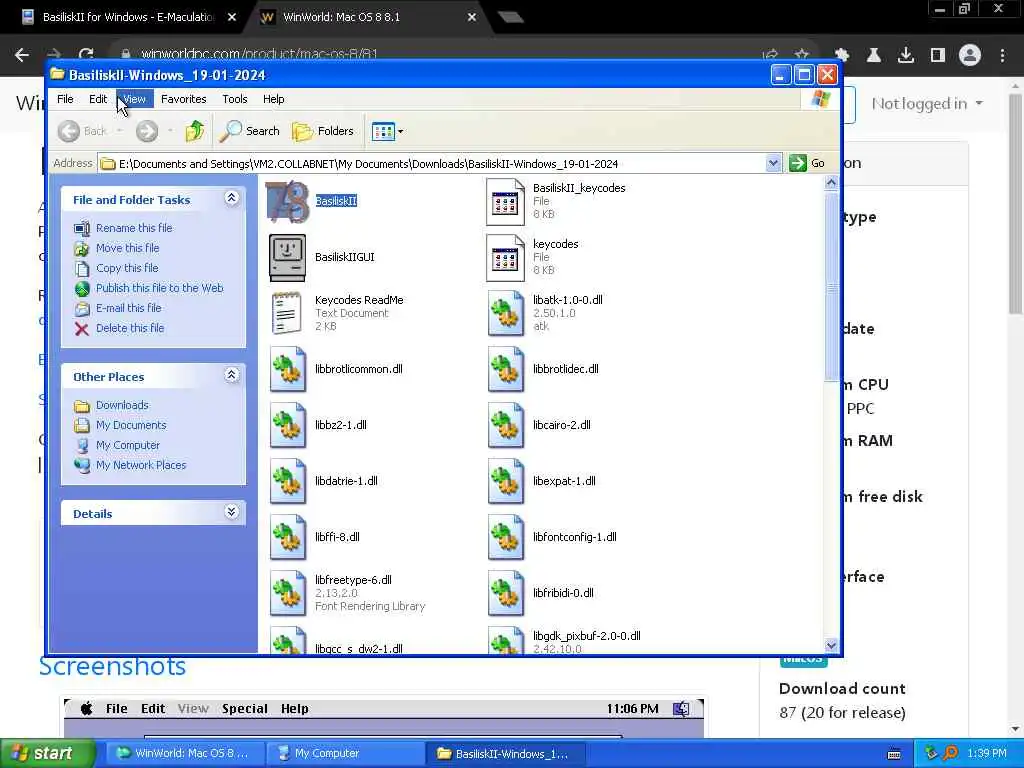Viewport: 1024px width, 768px height.
Task: Open the Favorites menu
Action: (184, 99)
